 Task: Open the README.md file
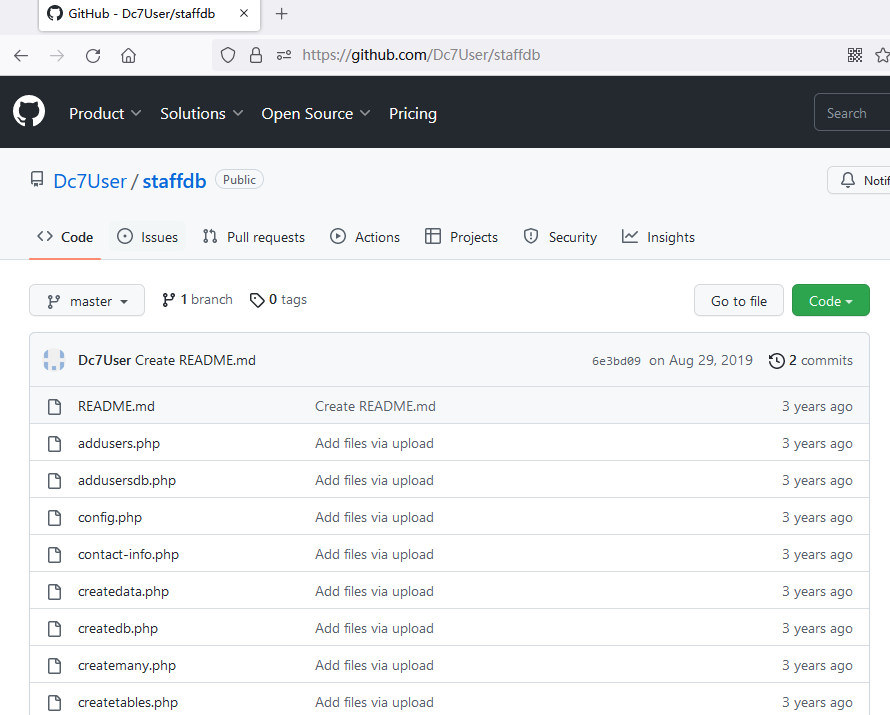(x=116, y=406)
